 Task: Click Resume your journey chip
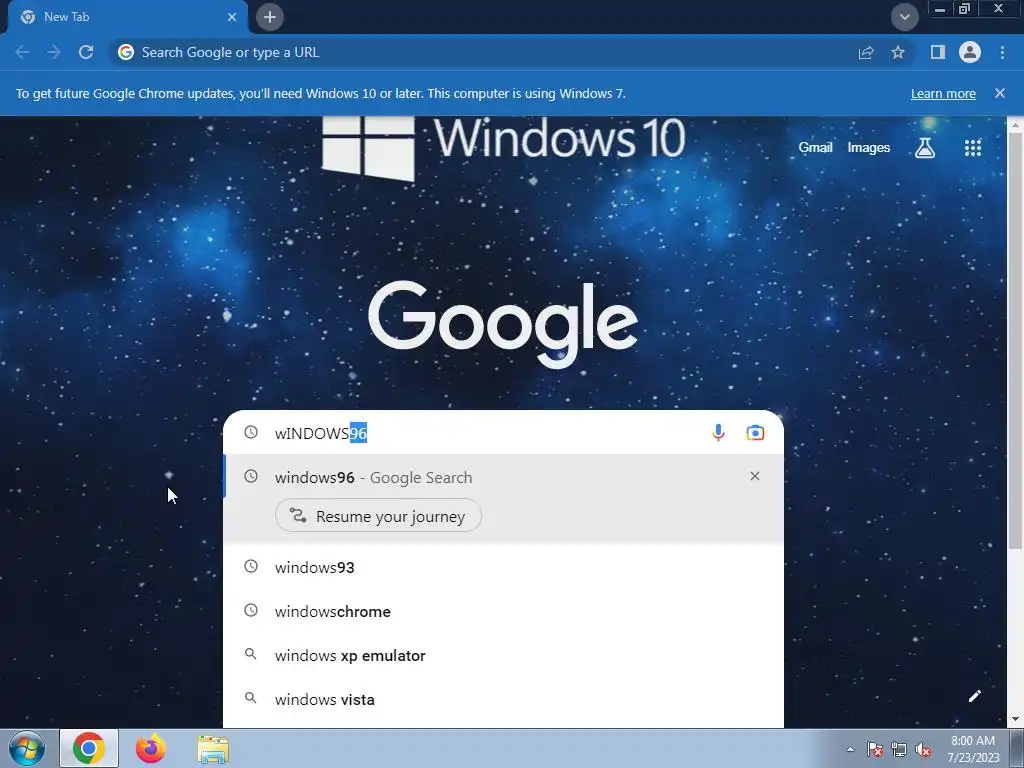coord(378,516)
